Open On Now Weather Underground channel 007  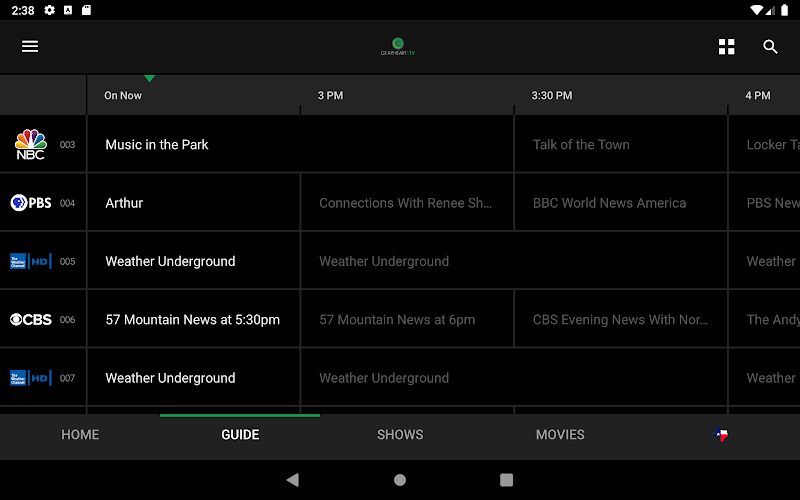pyautogui.click(x=194, y=378)
